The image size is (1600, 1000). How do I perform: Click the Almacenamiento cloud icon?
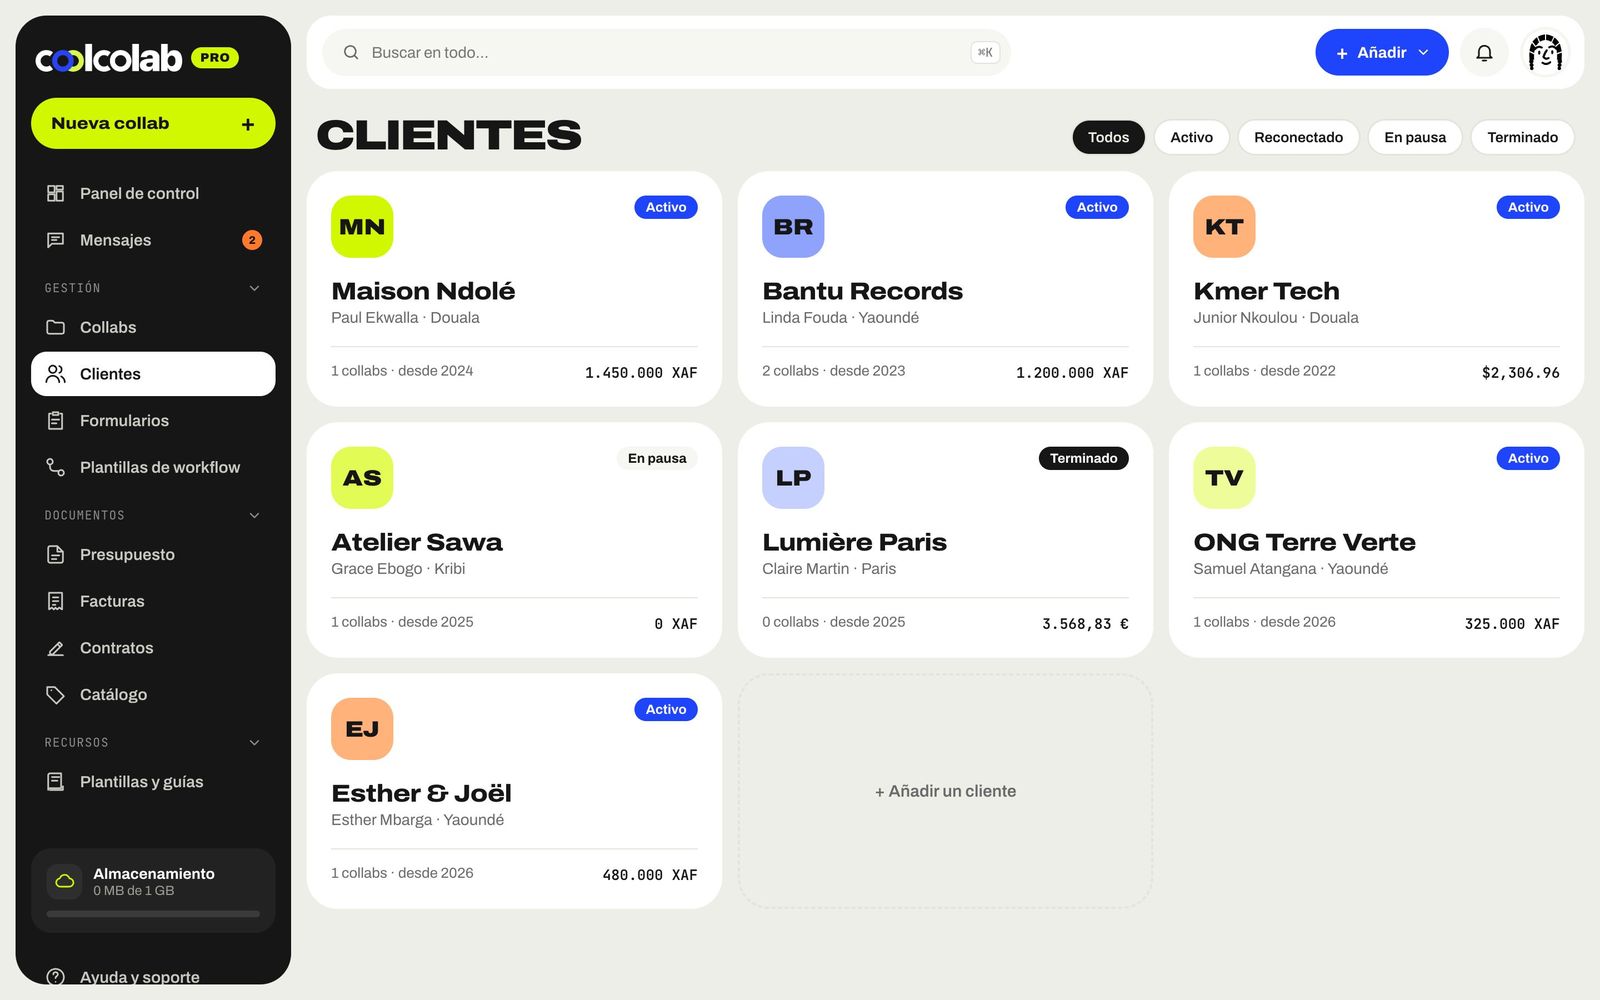tap(65, 881)
